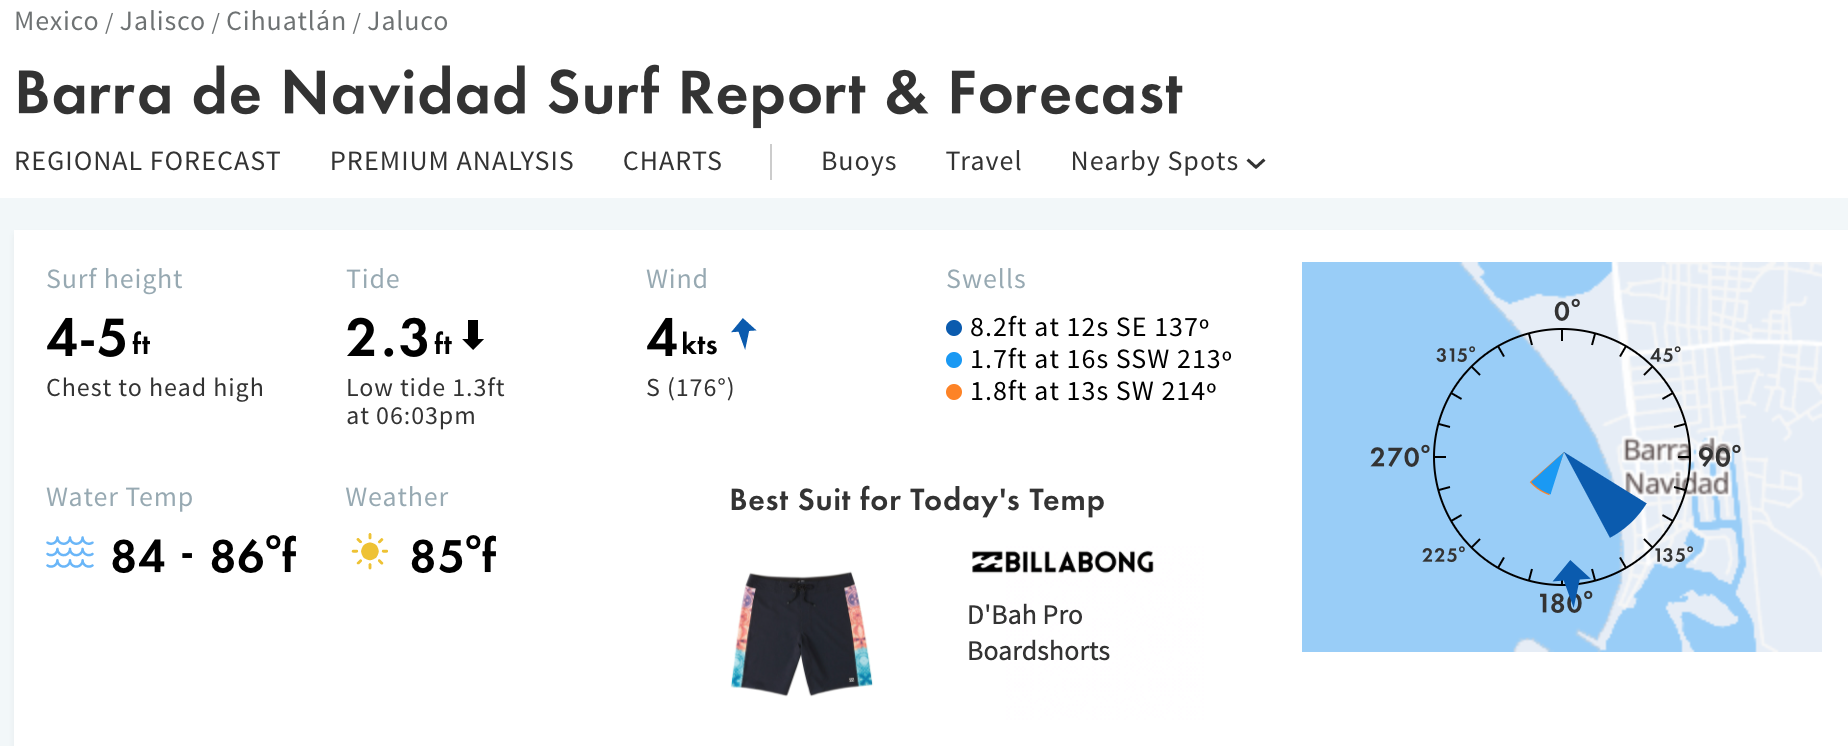Click the light blue SSW swell dot
The width and height of the screenshot is (1848, 746).
[x=954, y=360]
